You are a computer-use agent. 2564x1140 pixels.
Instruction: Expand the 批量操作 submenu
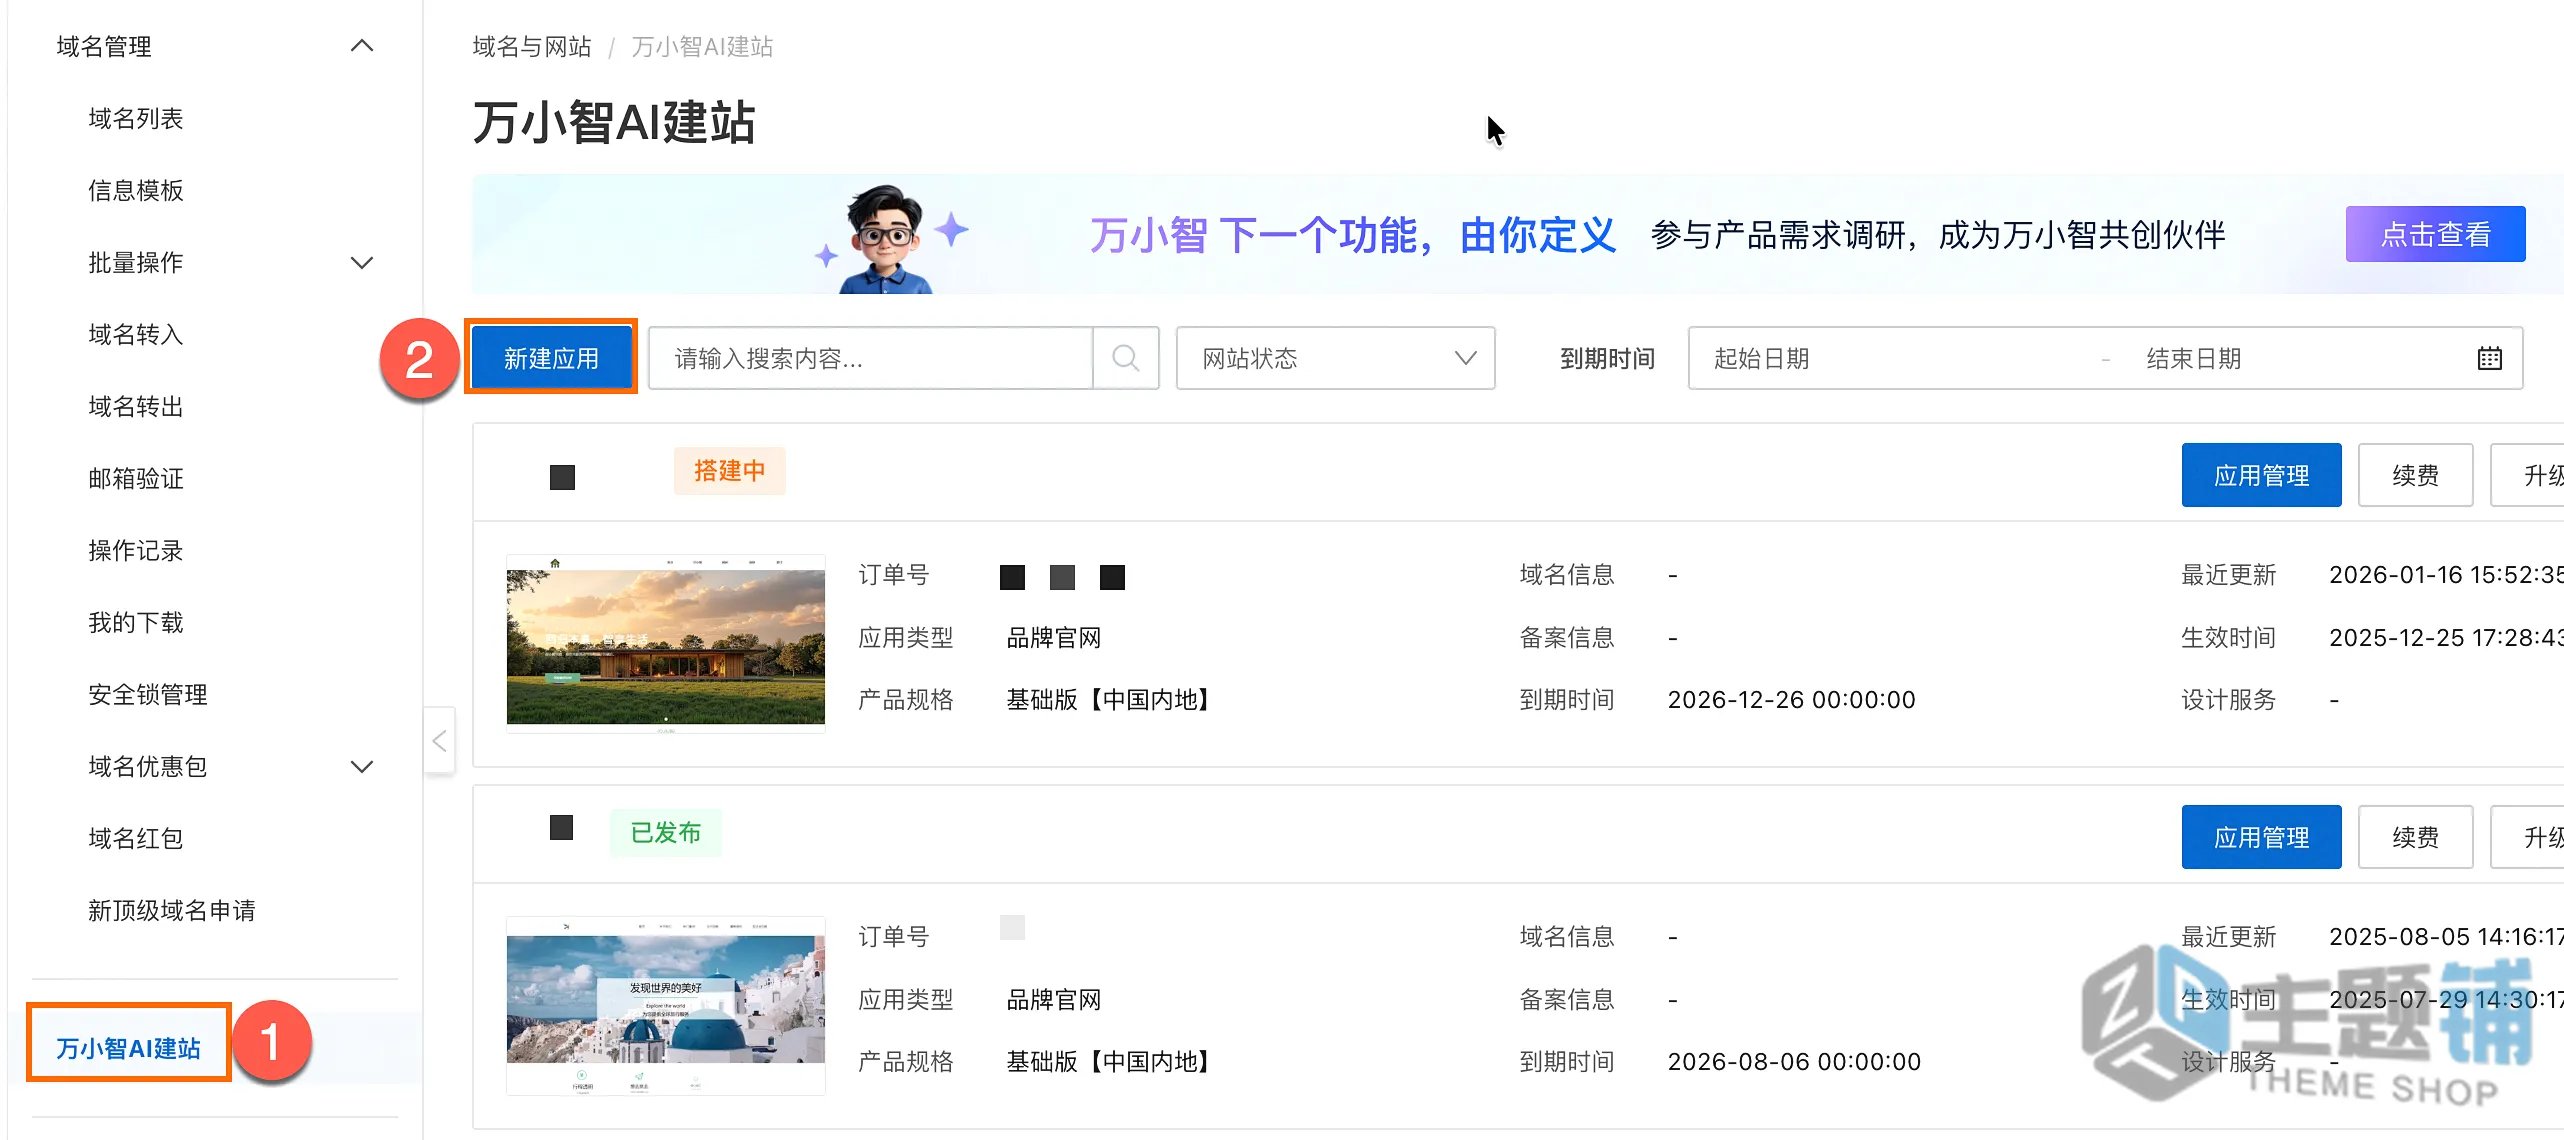[362, 262]
